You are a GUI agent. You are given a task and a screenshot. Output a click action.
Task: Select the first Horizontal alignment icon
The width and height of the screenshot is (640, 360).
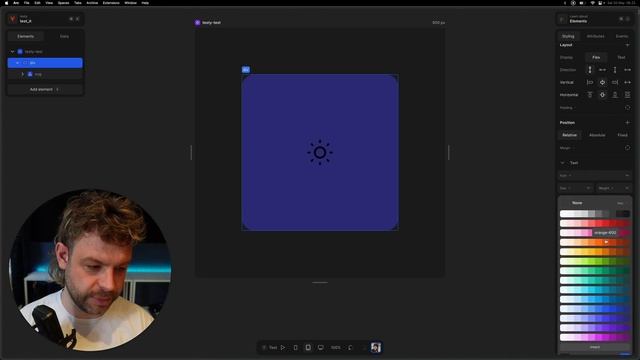[x=590, y=95]
